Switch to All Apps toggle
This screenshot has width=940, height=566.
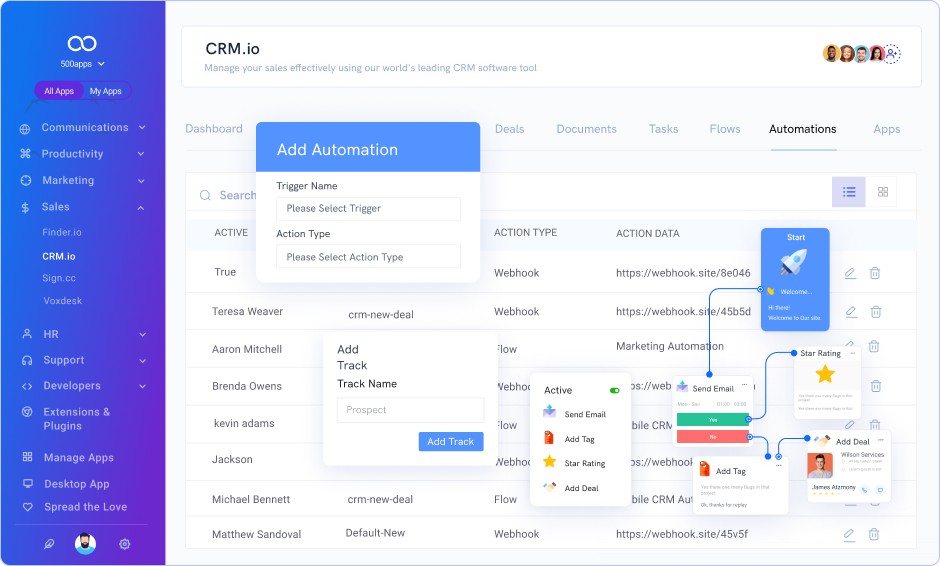point(59,91)
